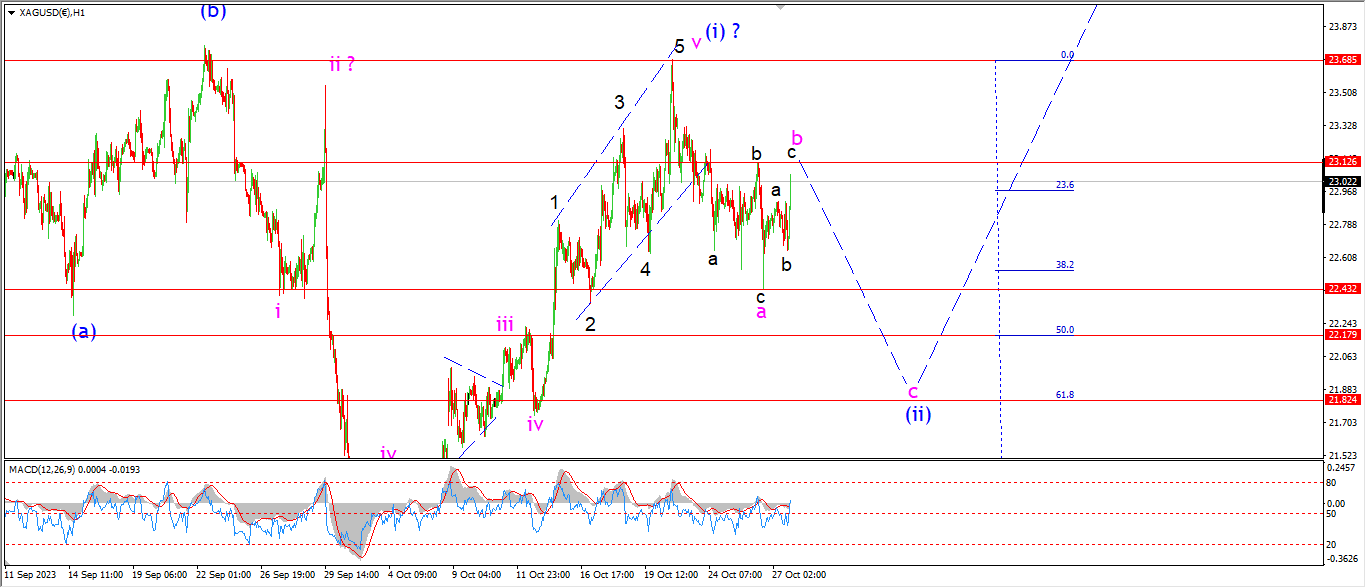This screenshot has height=588, width=1366.
Task: Click the arrow beside the XAGUSD symbol title
Action: (11, 12)
